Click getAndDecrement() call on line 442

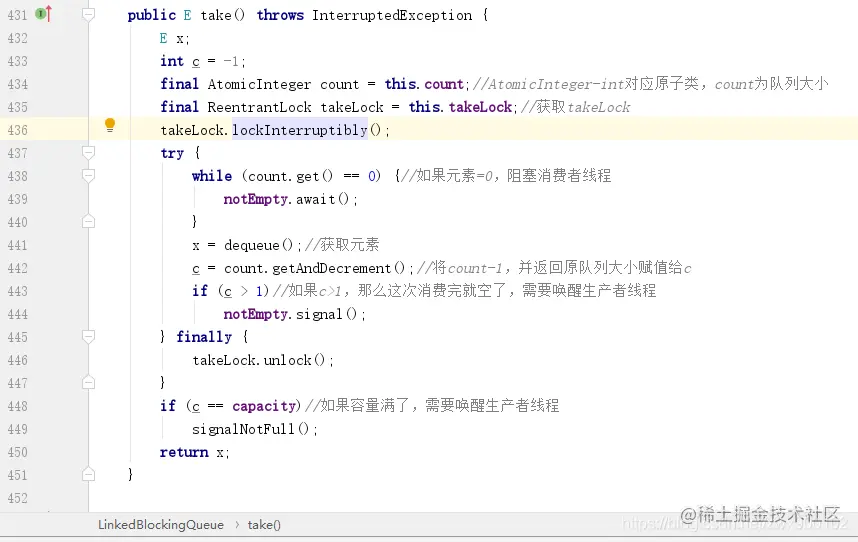click(x=338, y=268)
